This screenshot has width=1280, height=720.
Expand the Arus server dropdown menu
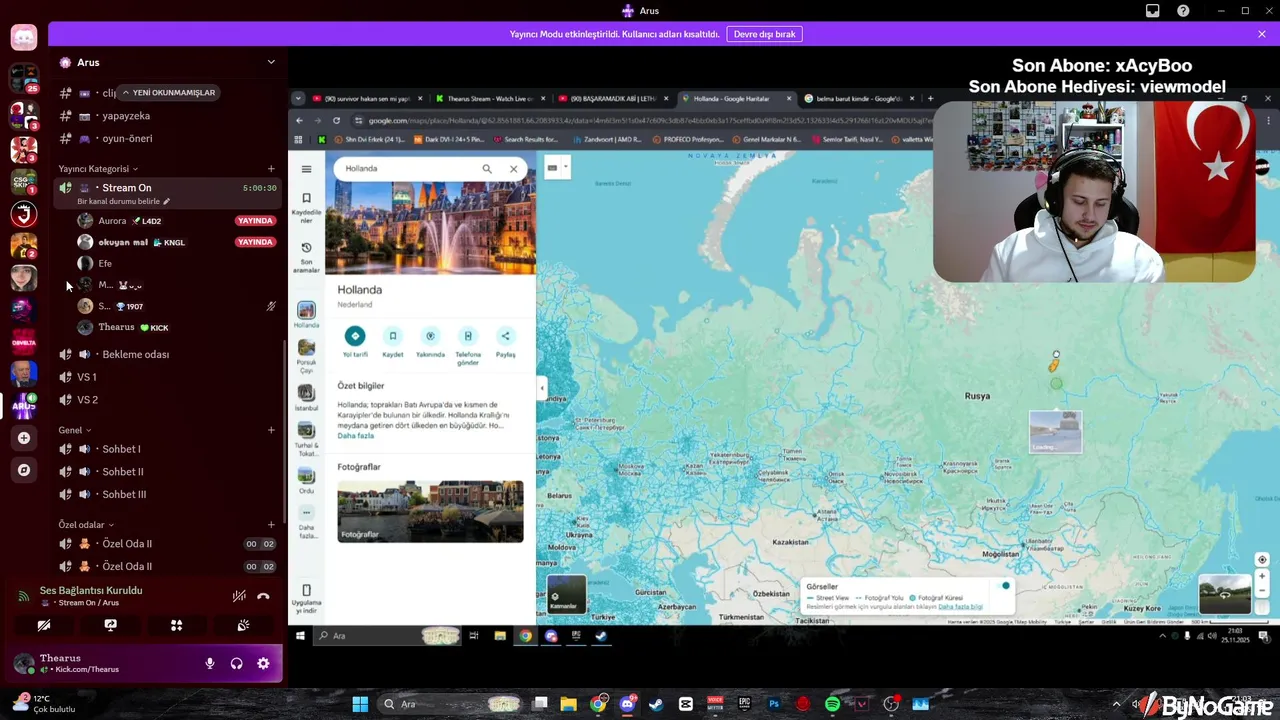[270, 62]
